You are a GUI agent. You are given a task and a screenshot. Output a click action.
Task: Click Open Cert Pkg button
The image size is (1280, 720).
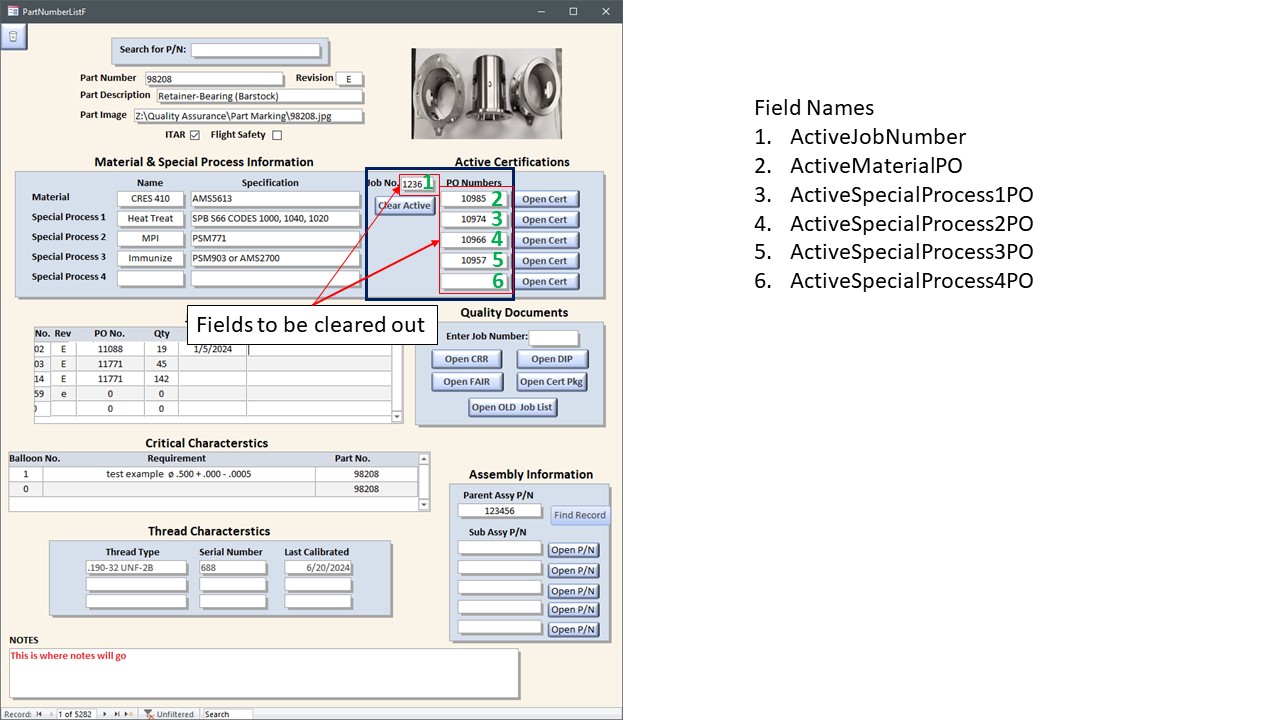[552, 381]
